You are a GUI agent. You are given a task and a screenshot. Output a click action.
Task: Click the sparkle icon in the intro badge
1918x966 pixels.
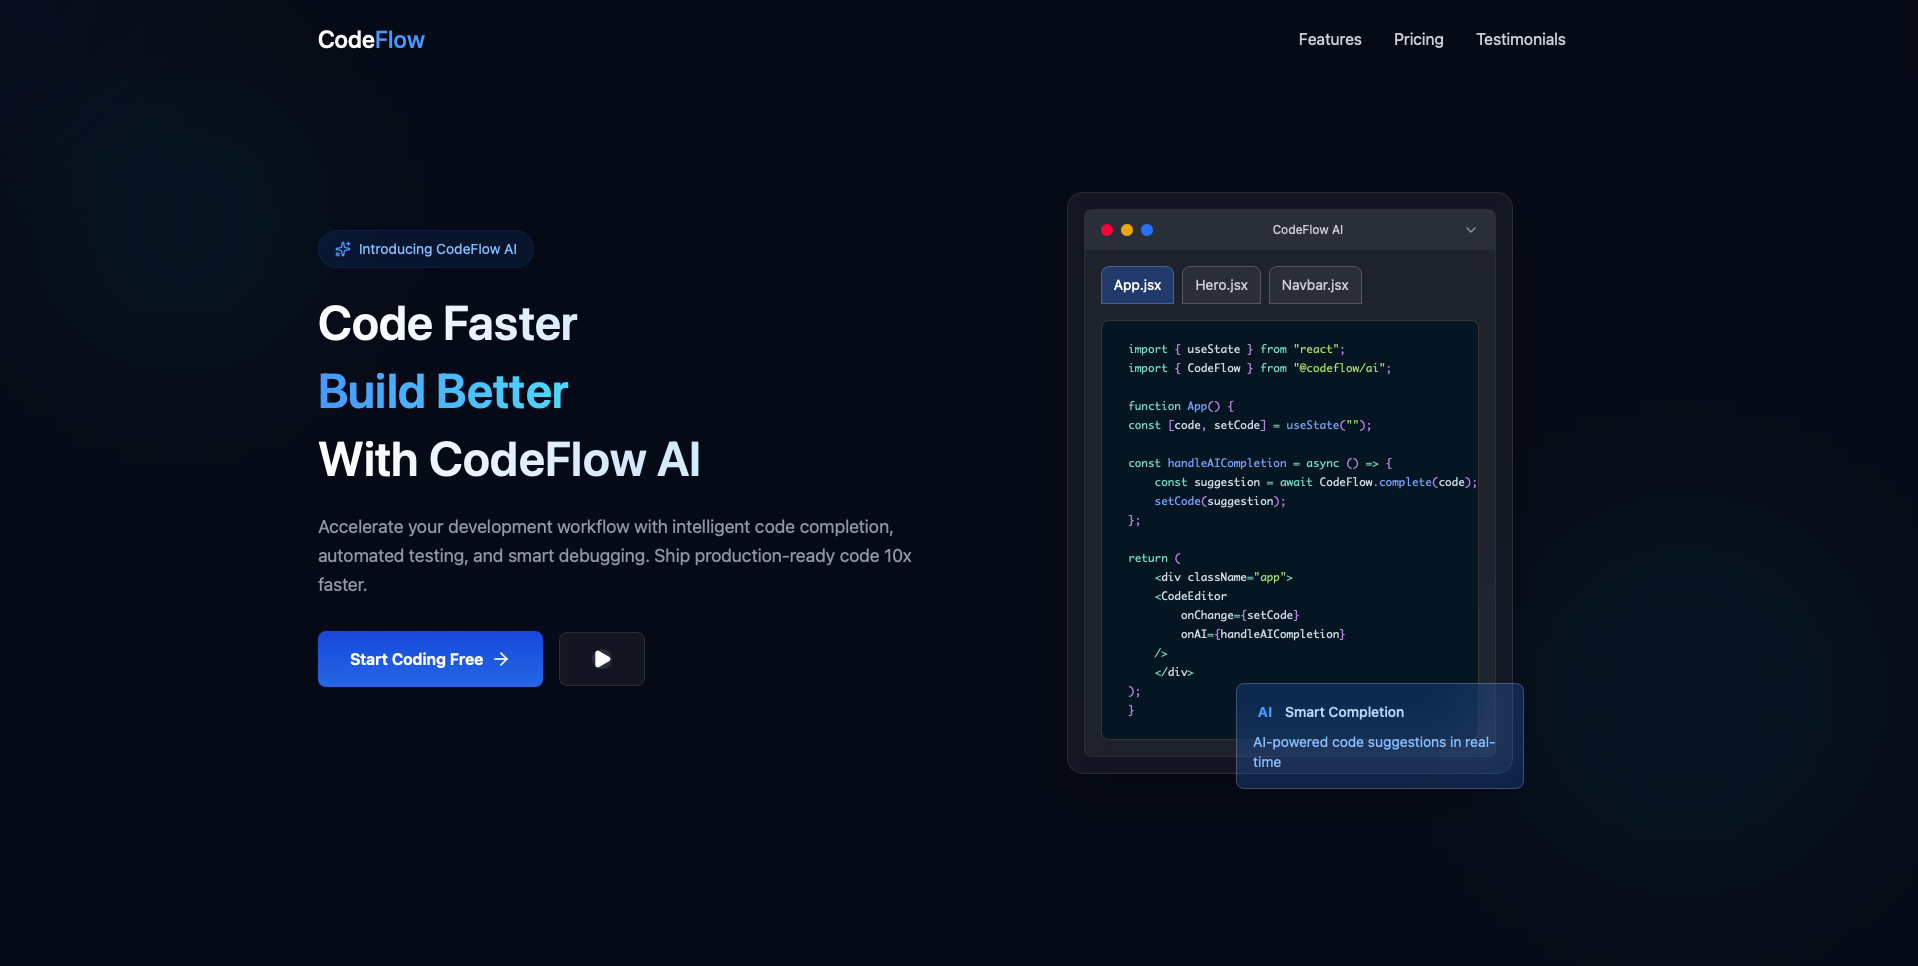pyautogui.click(x=343, y=249)
